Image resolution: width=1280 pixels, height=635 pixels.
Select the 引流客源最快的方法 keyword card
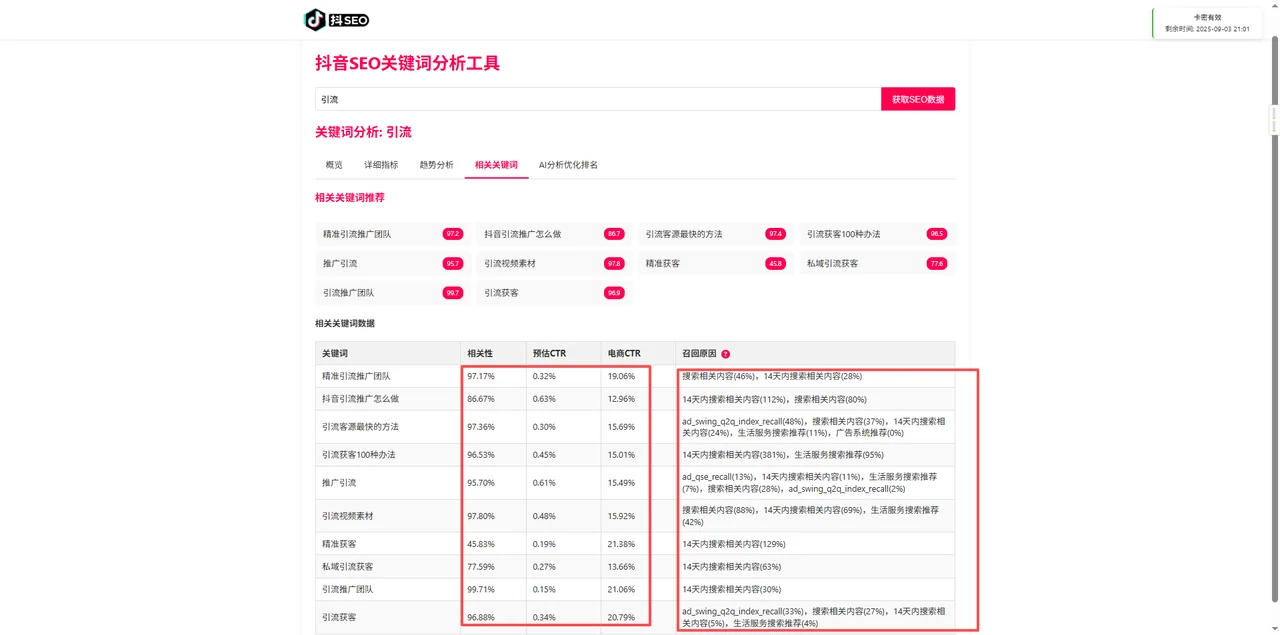tap(716, 234)
